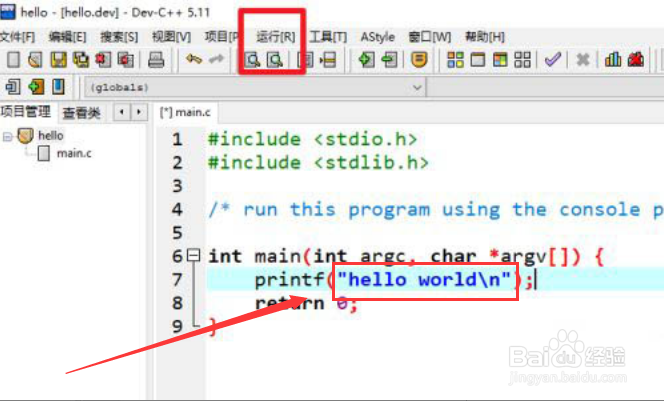Open the 文件[F] menu
The width and height of the screenshot is (664, 401).
pyautogui.click(x=17, y=37)
